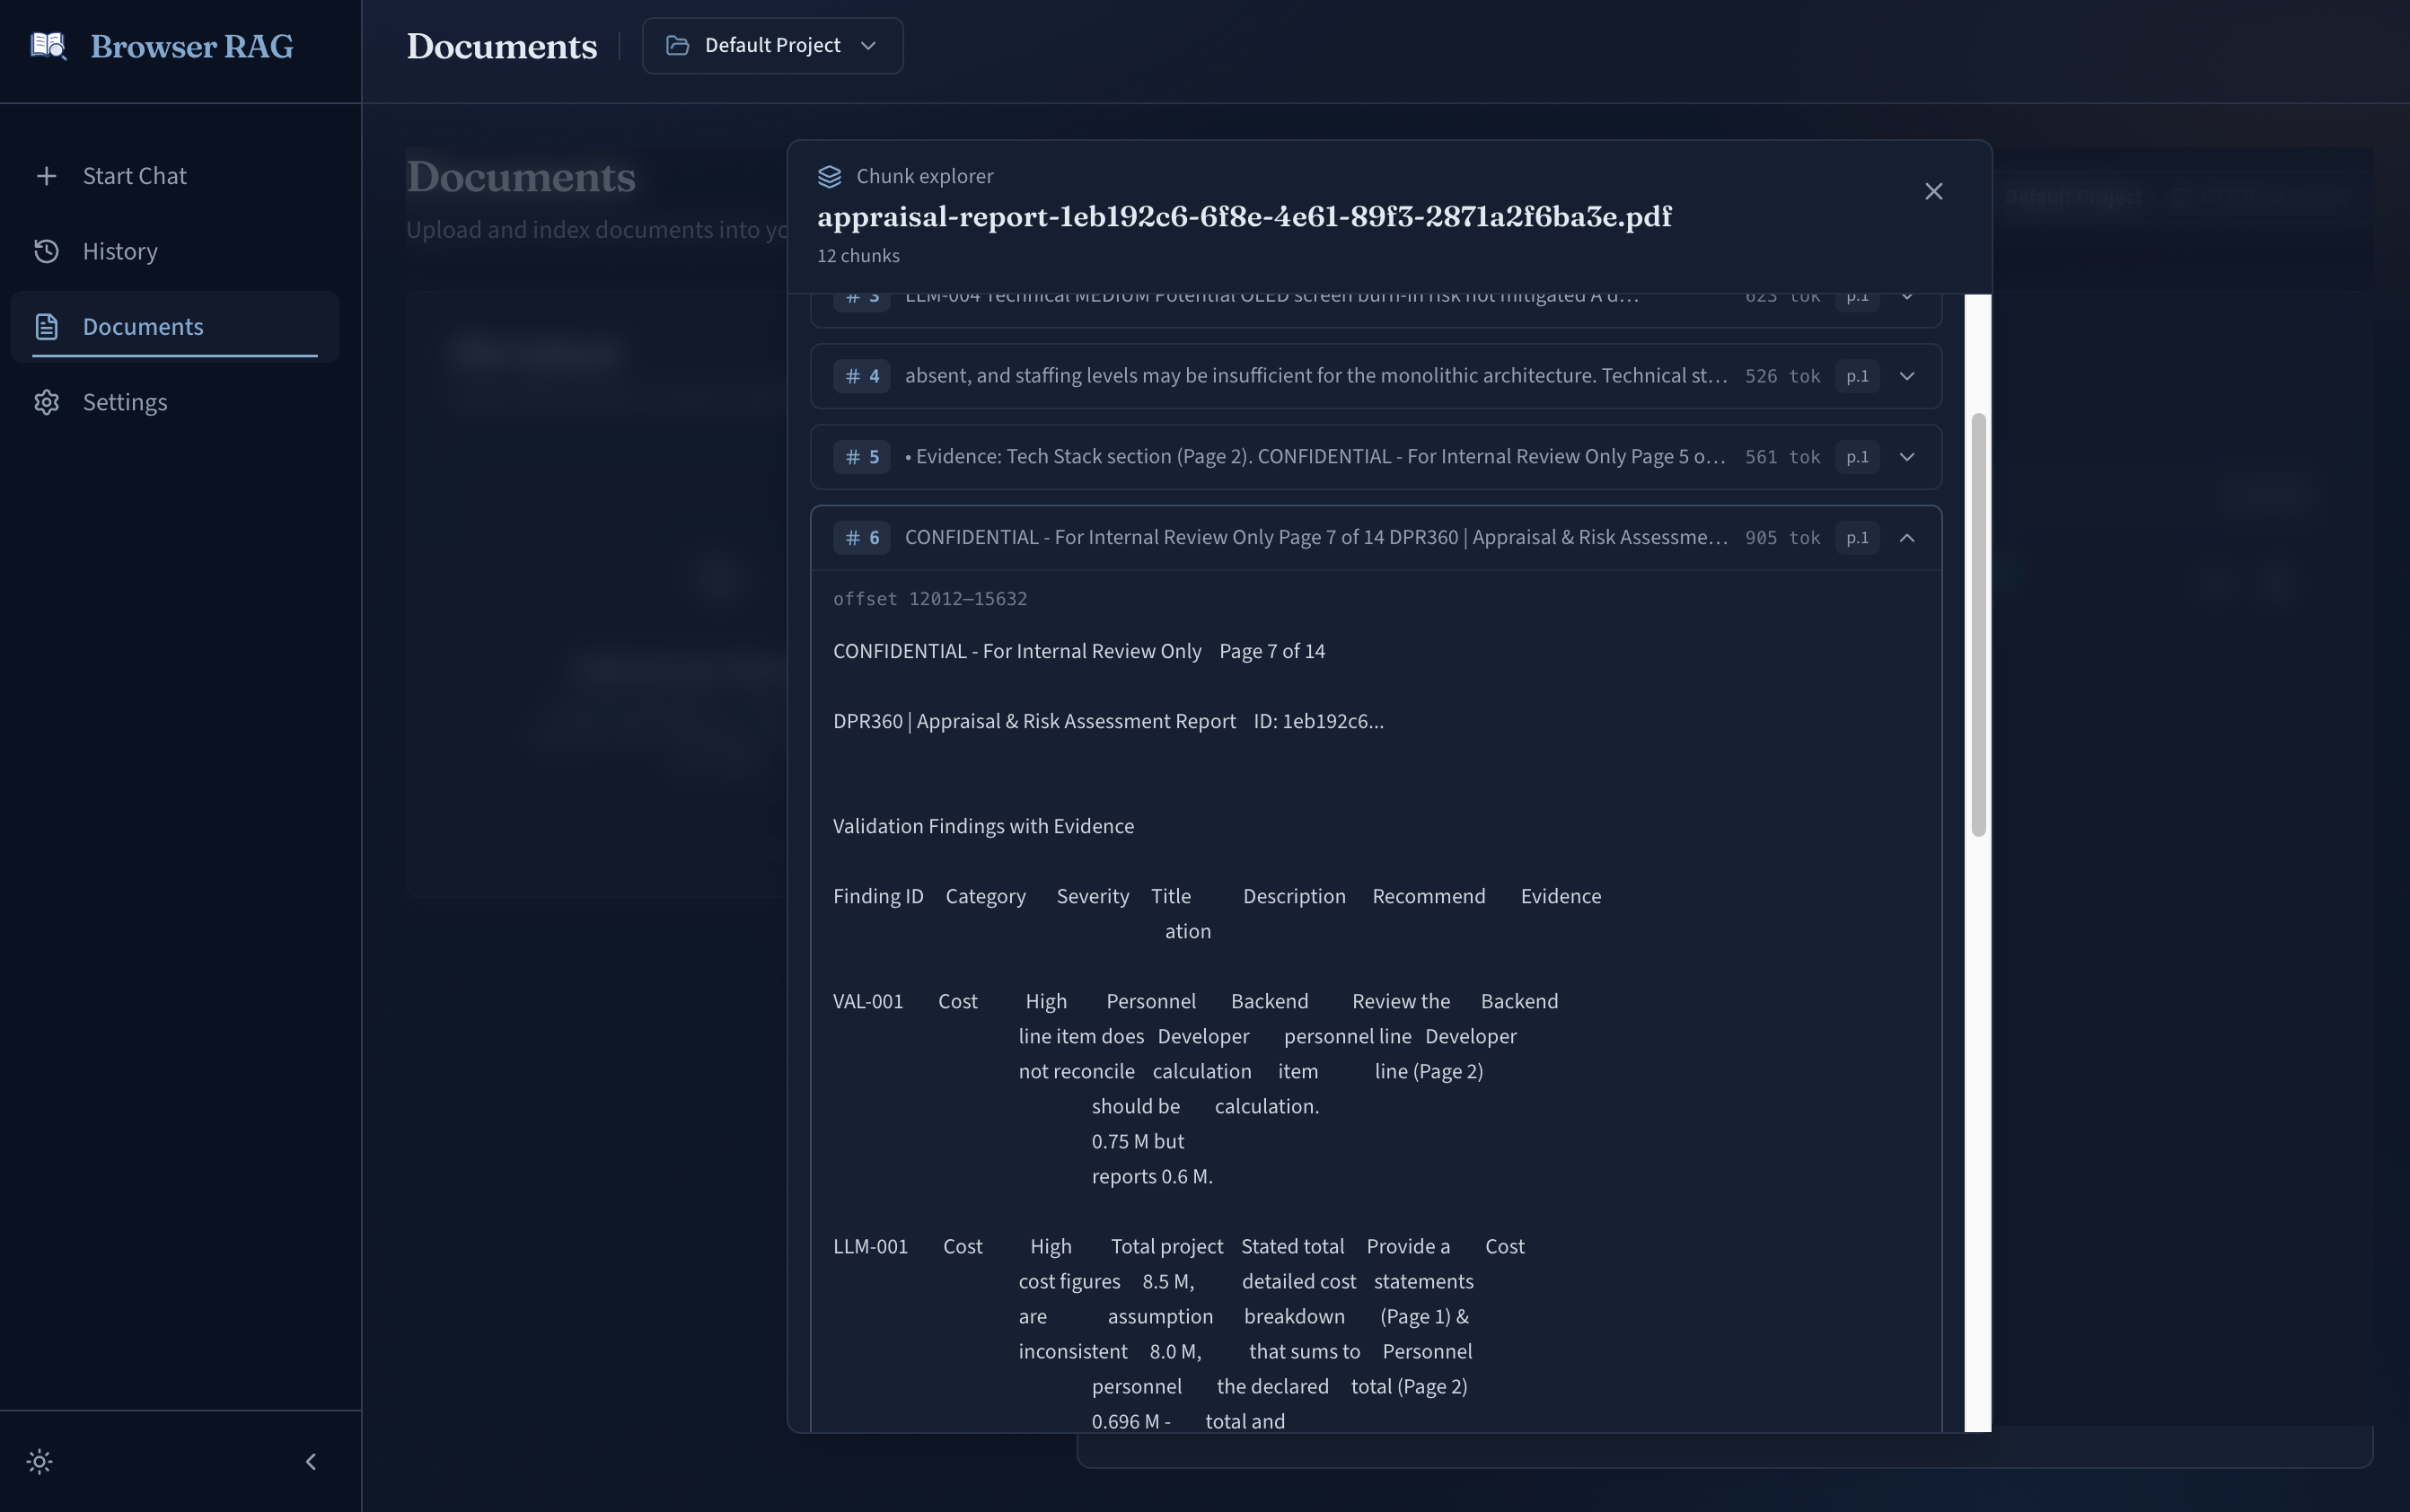Click 'DPR360 | Appraisal & Risk Assessment Report' line
2410x1512 pixels.
tap(1034, 722)
